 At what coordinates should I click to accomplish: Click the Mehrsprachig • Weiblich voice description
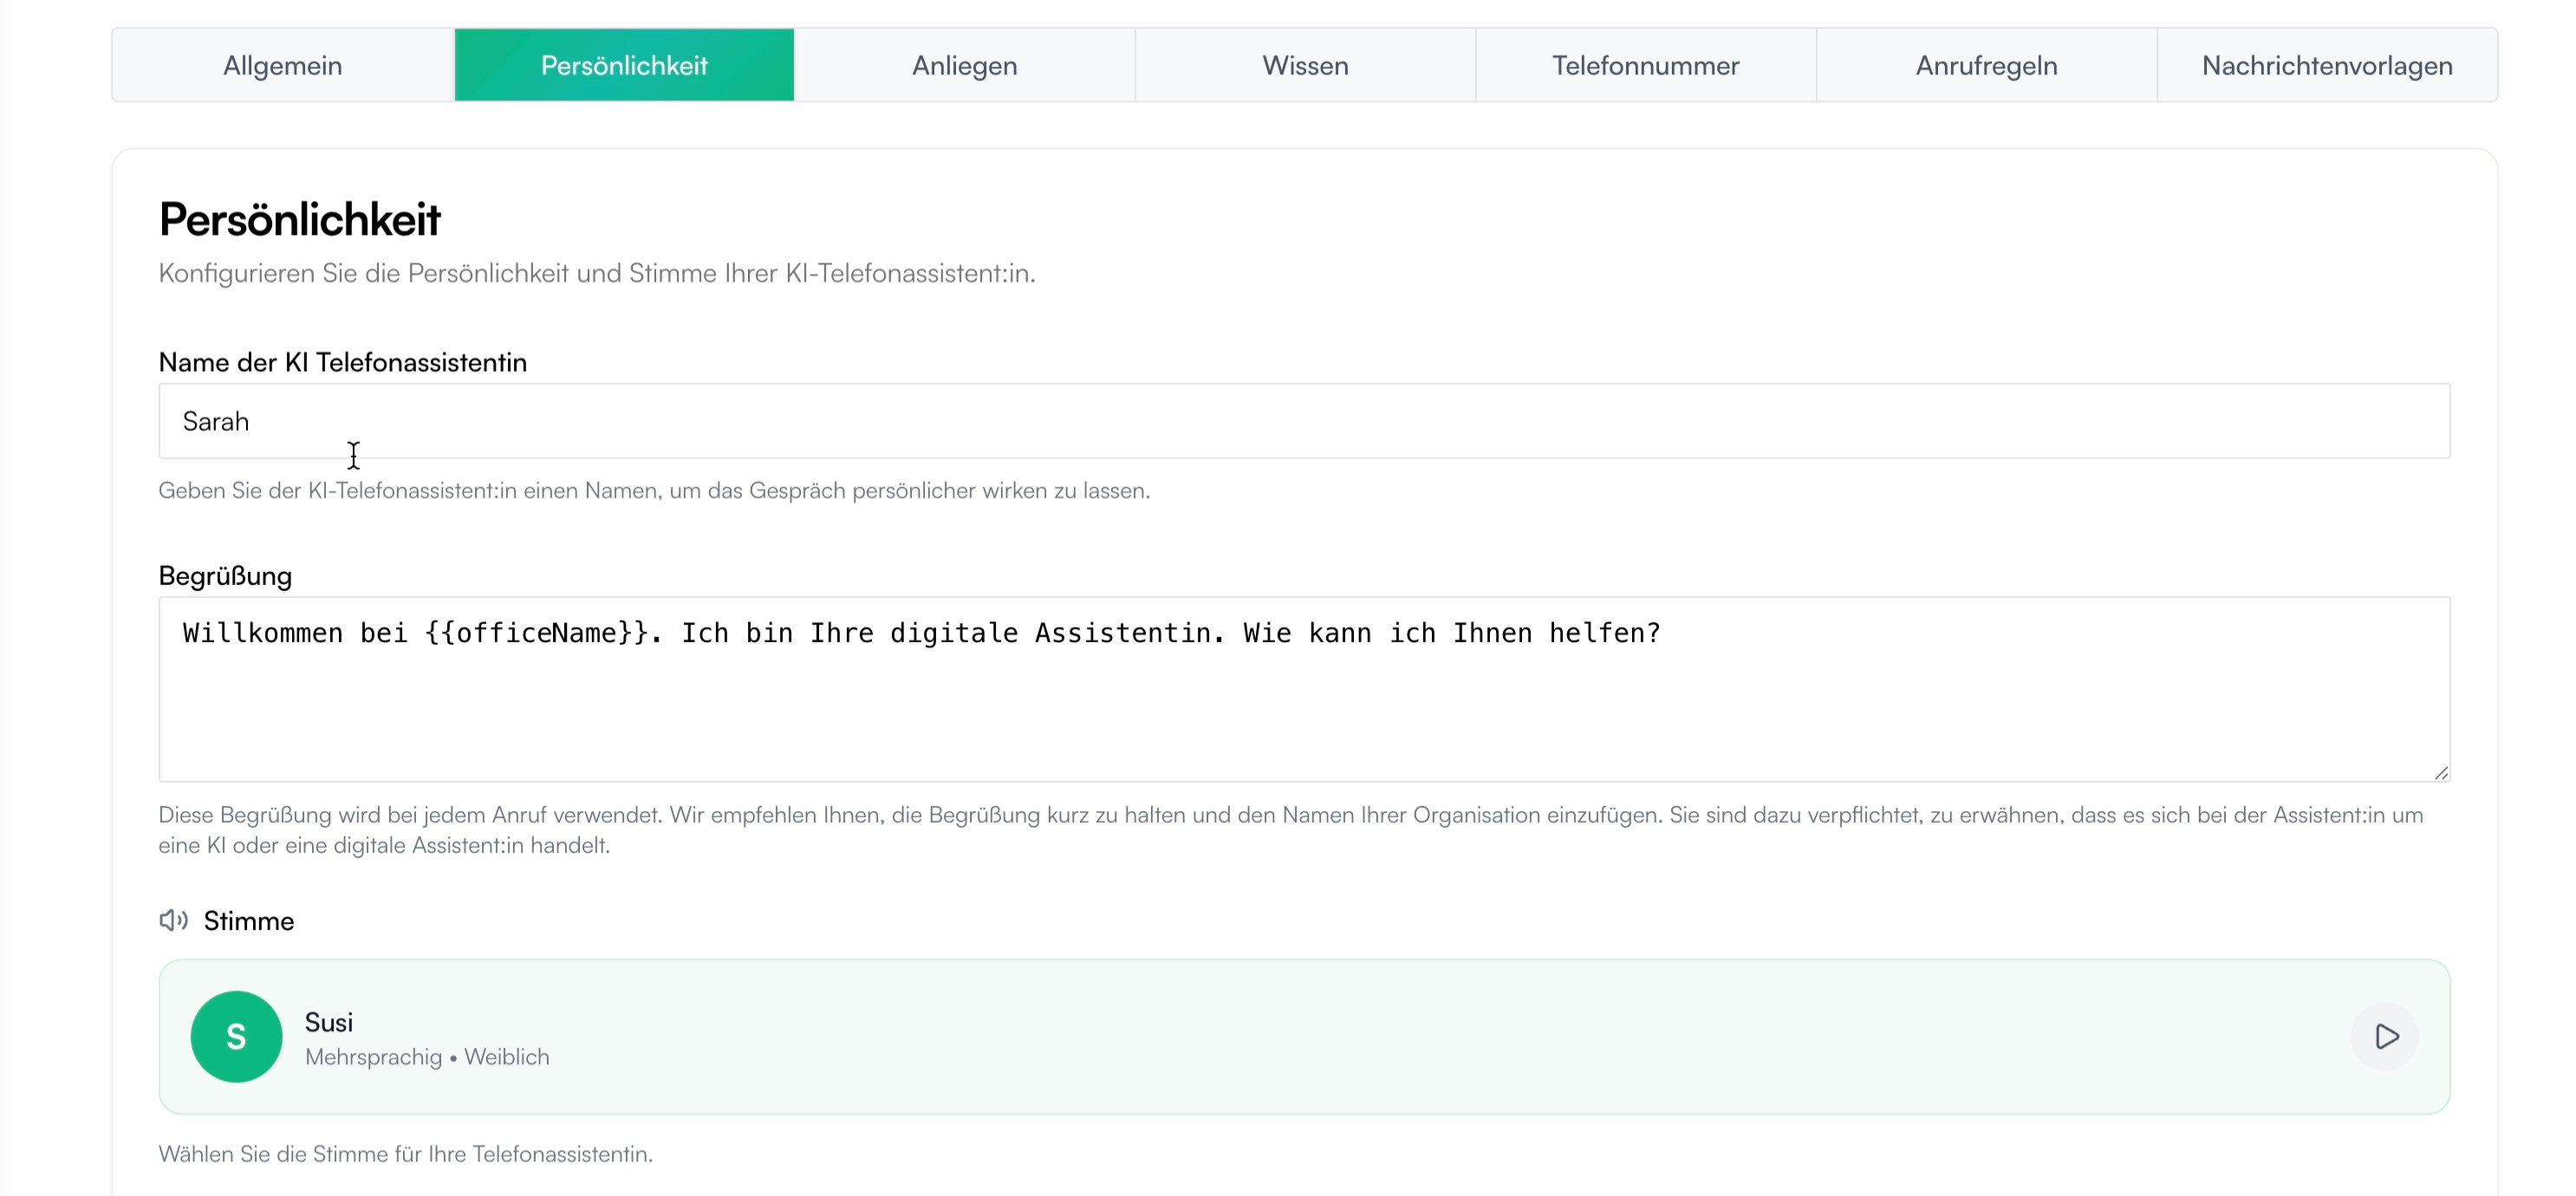427,1057
